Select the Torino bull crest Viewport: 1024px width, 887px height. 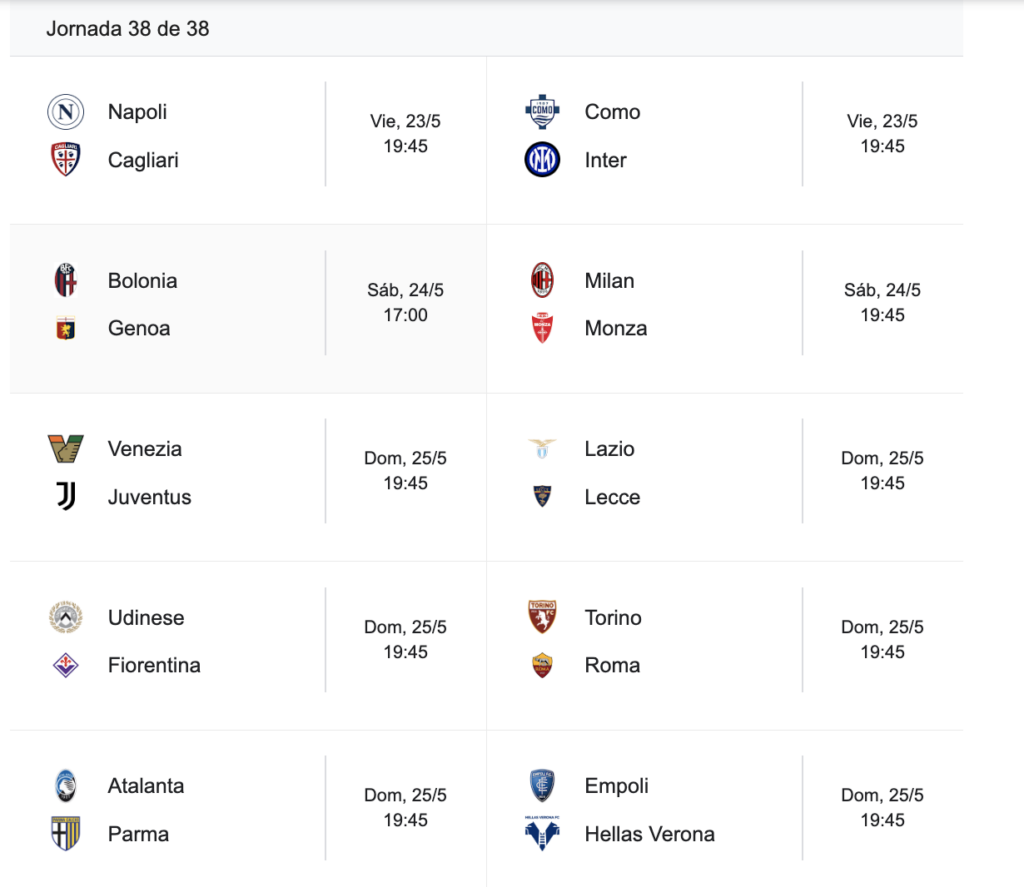(x=542, y=617)
